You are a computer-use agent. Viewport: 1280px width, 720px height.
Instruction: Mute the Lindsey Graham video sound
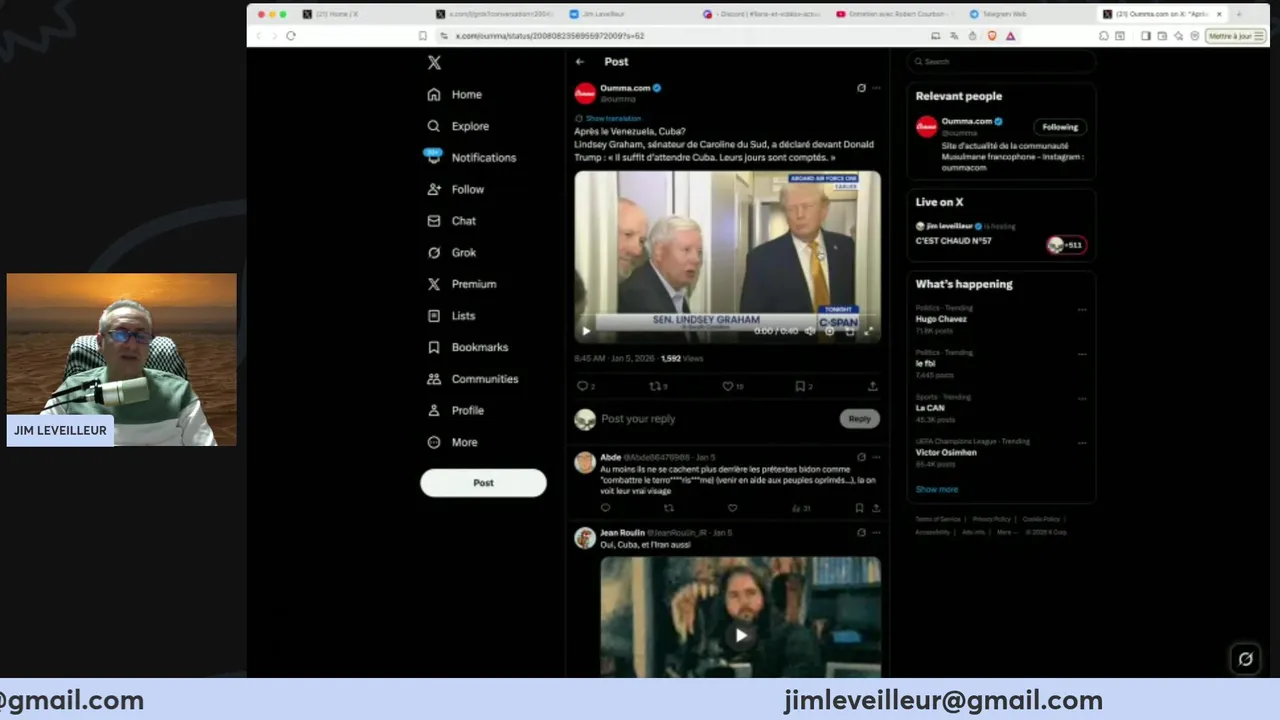(x=810, y=331)
